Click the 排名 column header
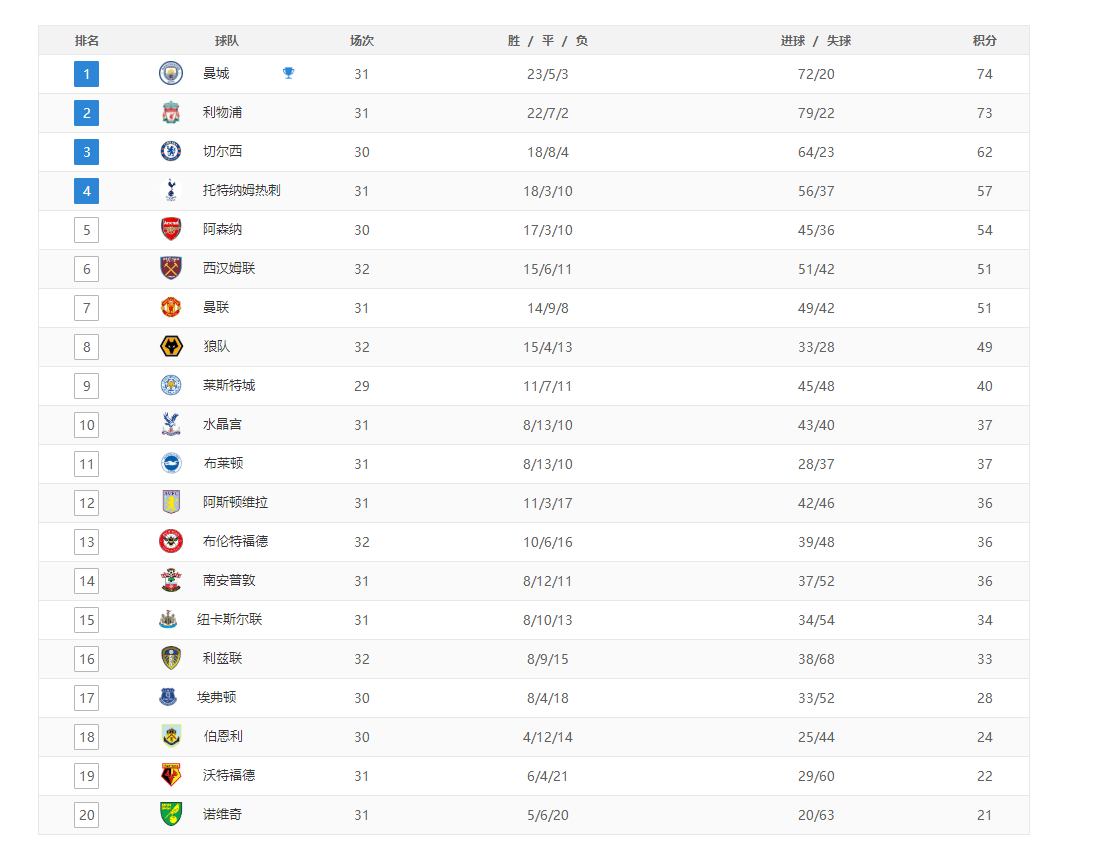This screenshot has width=1102, height=851. coord(86,41)
